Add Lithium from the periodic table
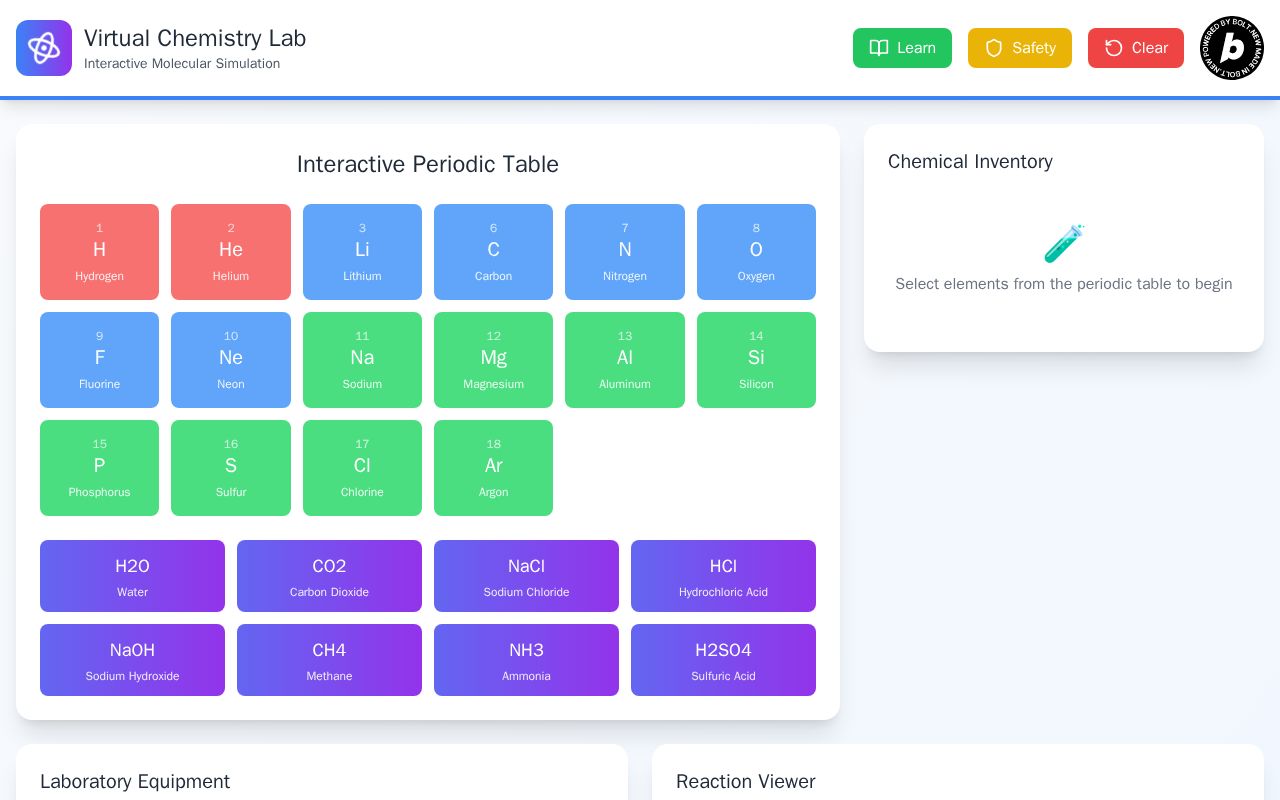Viewport: 1280px width, 800px height. [362, 252]
